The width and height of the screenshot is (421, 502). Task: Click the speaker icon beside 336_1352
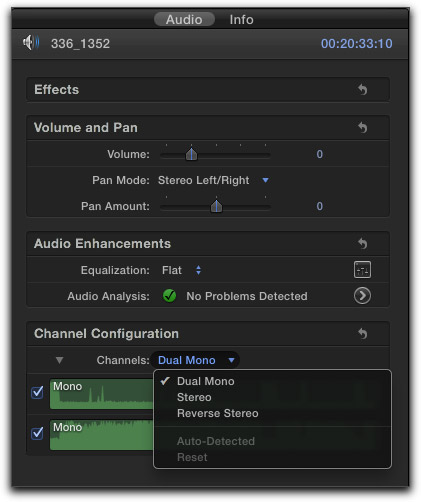point(31,43)
